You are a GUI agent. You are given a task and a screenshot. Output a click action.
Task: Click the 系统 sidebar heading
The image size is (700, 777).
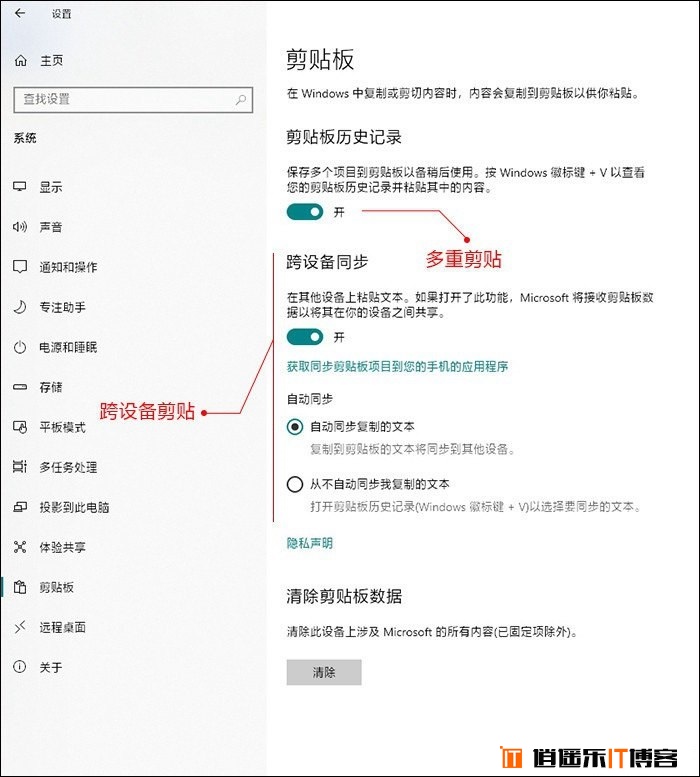pyautogui.click(x=25, y=138)
